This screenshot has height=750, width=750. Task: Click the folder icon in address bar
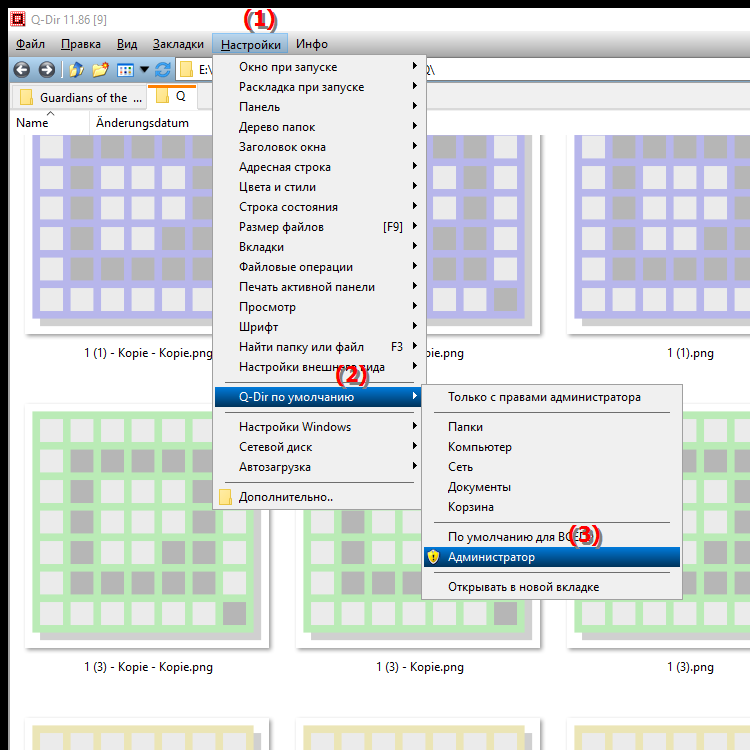[186, 70]
